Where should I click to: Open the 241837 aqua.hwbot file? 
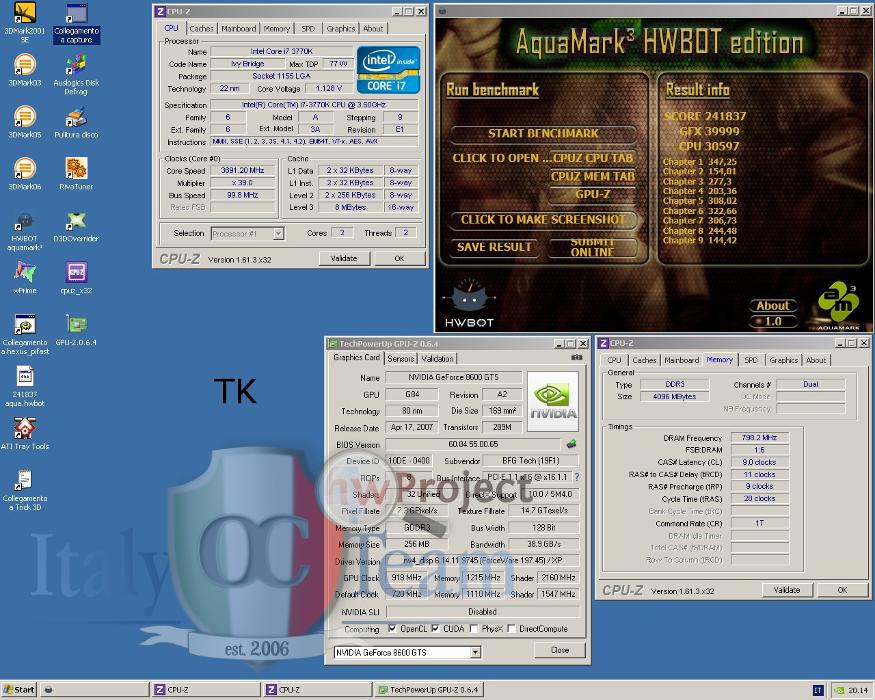24,386
